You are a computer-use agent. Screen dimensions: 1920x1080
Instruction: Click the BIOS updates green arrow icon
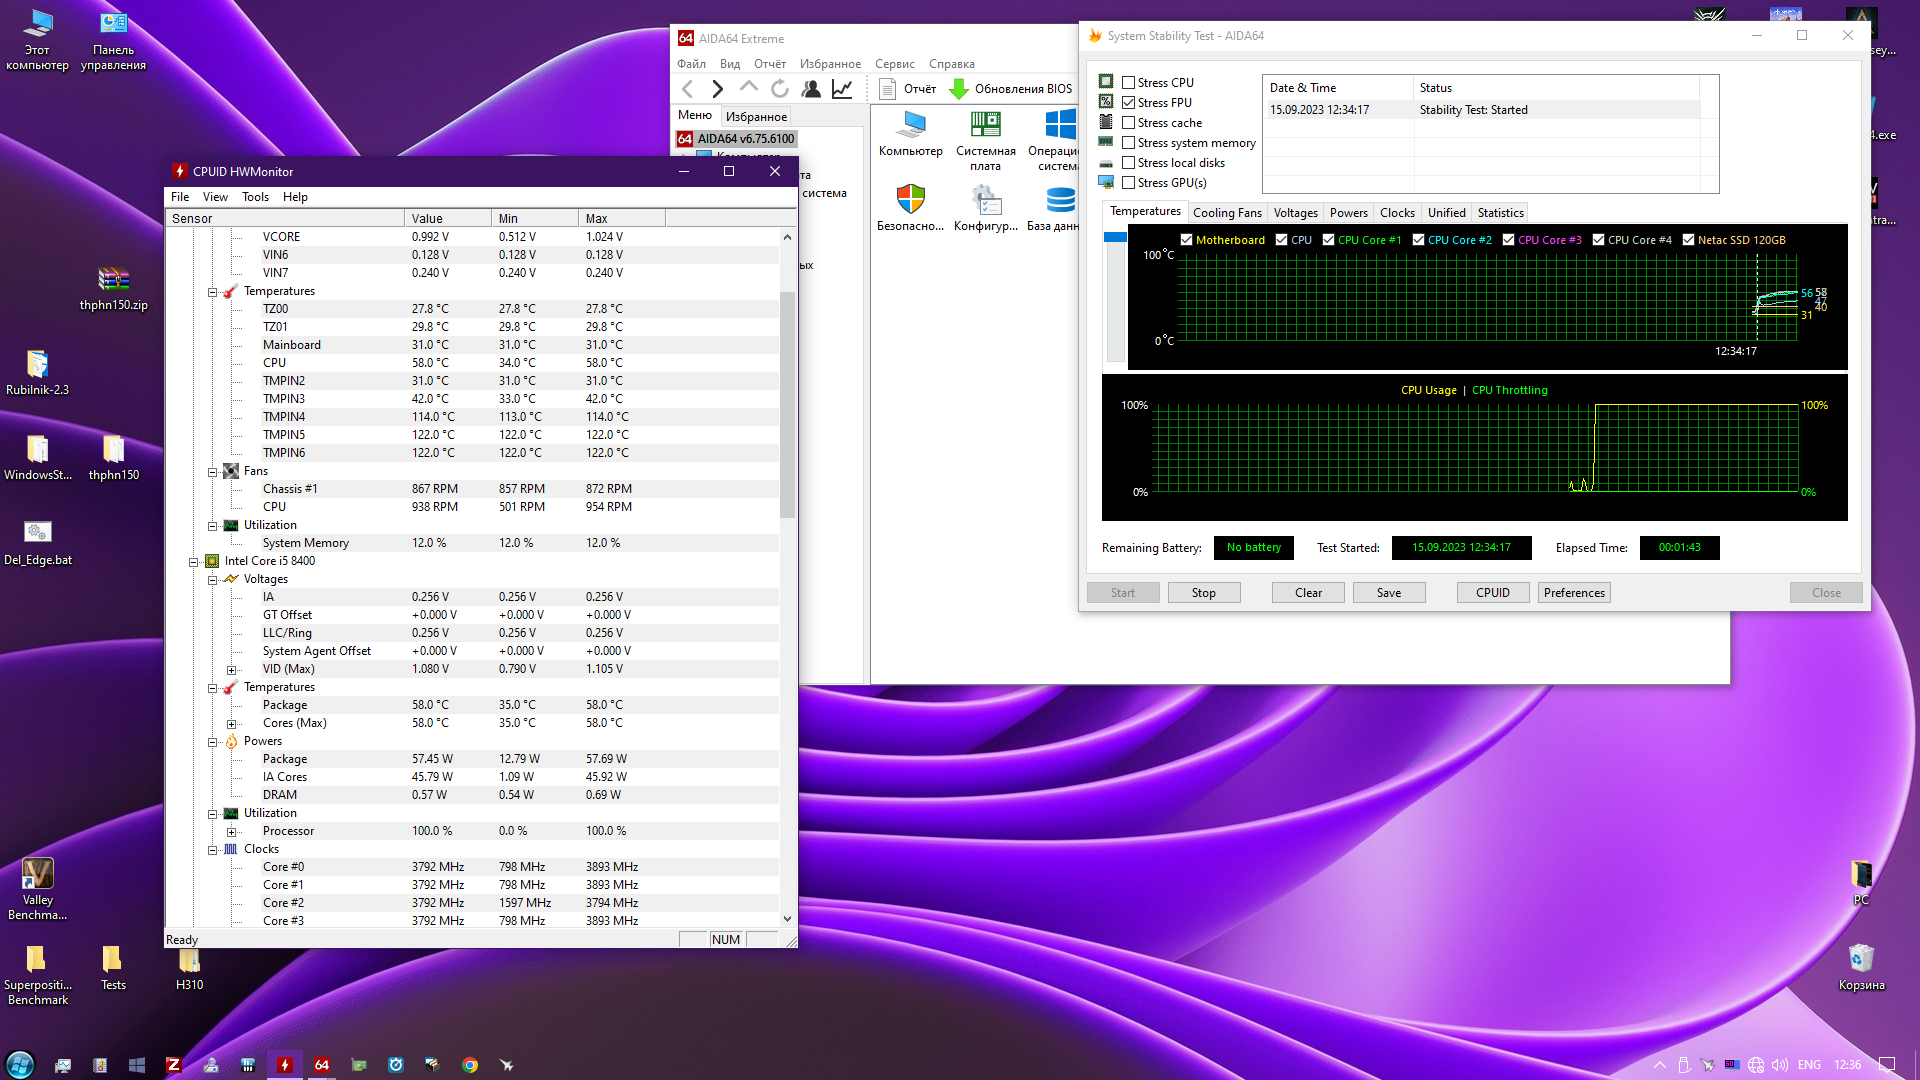(958, 89)
